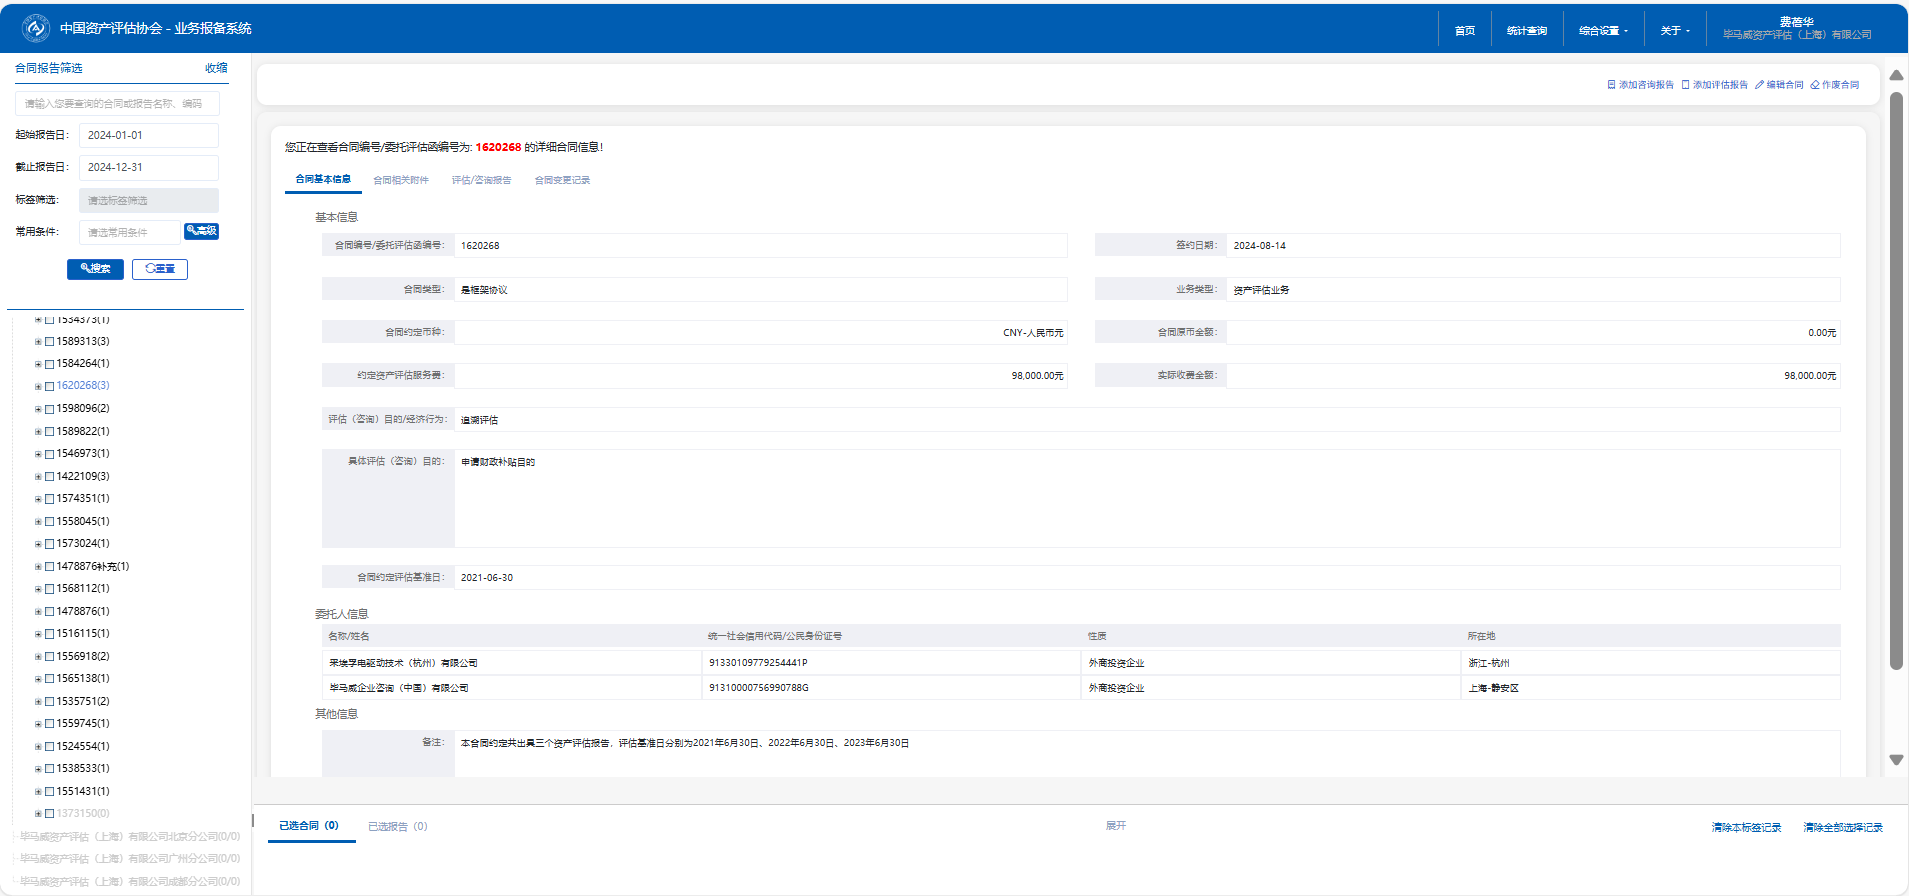Click the 起始报告日 date field
This screenshot has width=1909, height=896.
pyautogui.click(x=148, y=135)
